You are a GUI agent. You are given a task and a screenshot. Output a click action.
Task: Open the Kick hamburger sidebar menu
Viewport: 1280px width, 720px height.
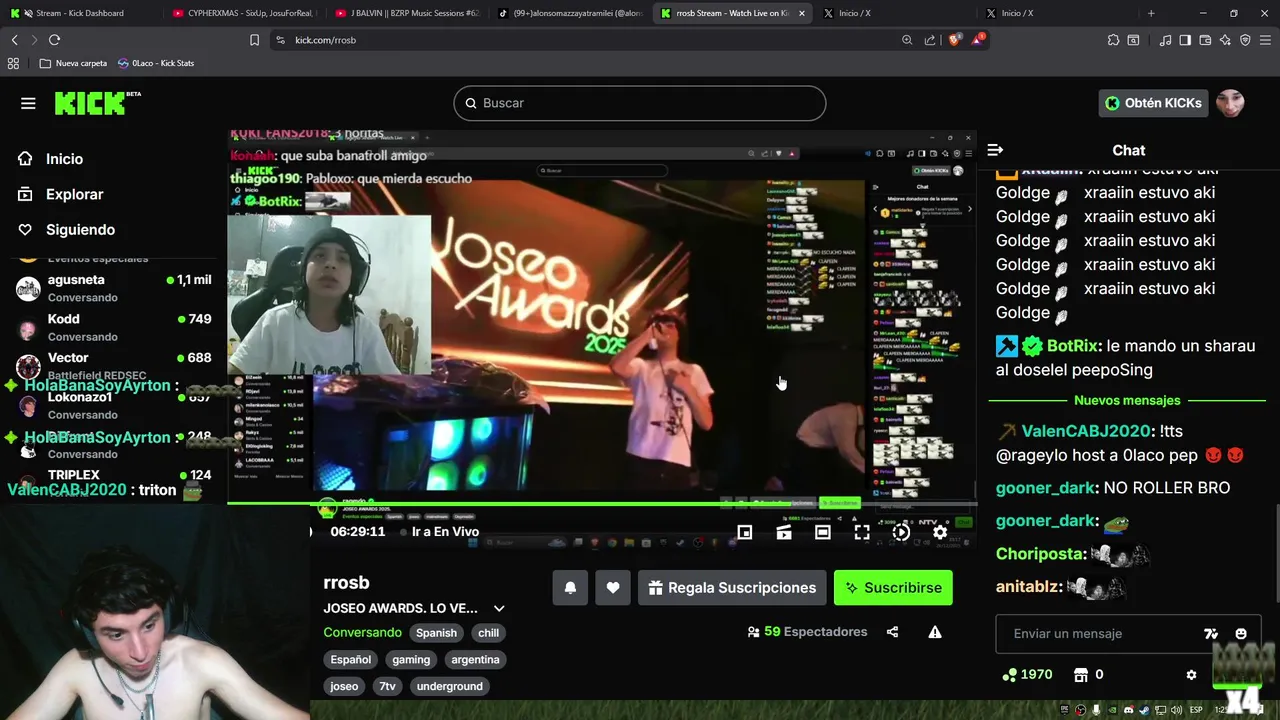[x=28, y=103]
